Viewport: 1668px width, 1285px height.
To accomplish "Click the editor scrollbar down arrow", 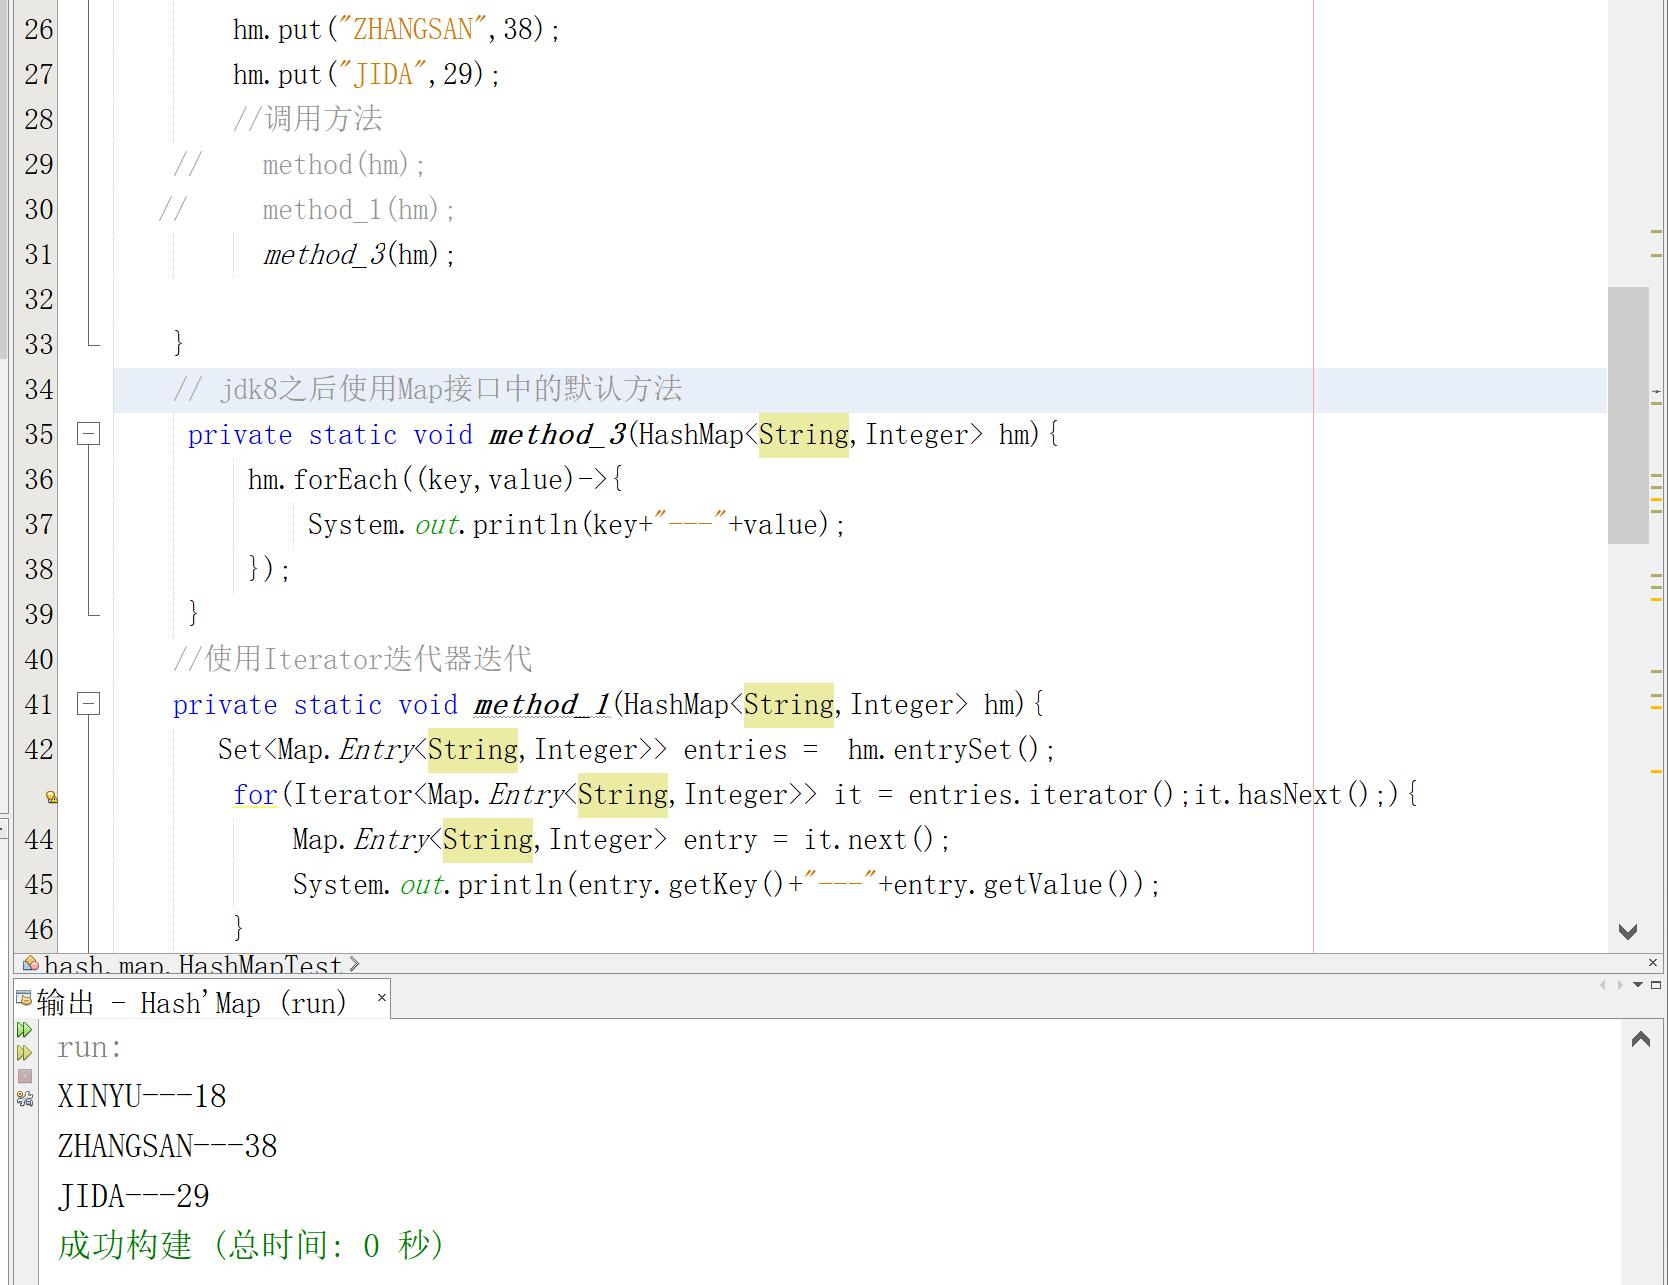I will coord(1628,931).
